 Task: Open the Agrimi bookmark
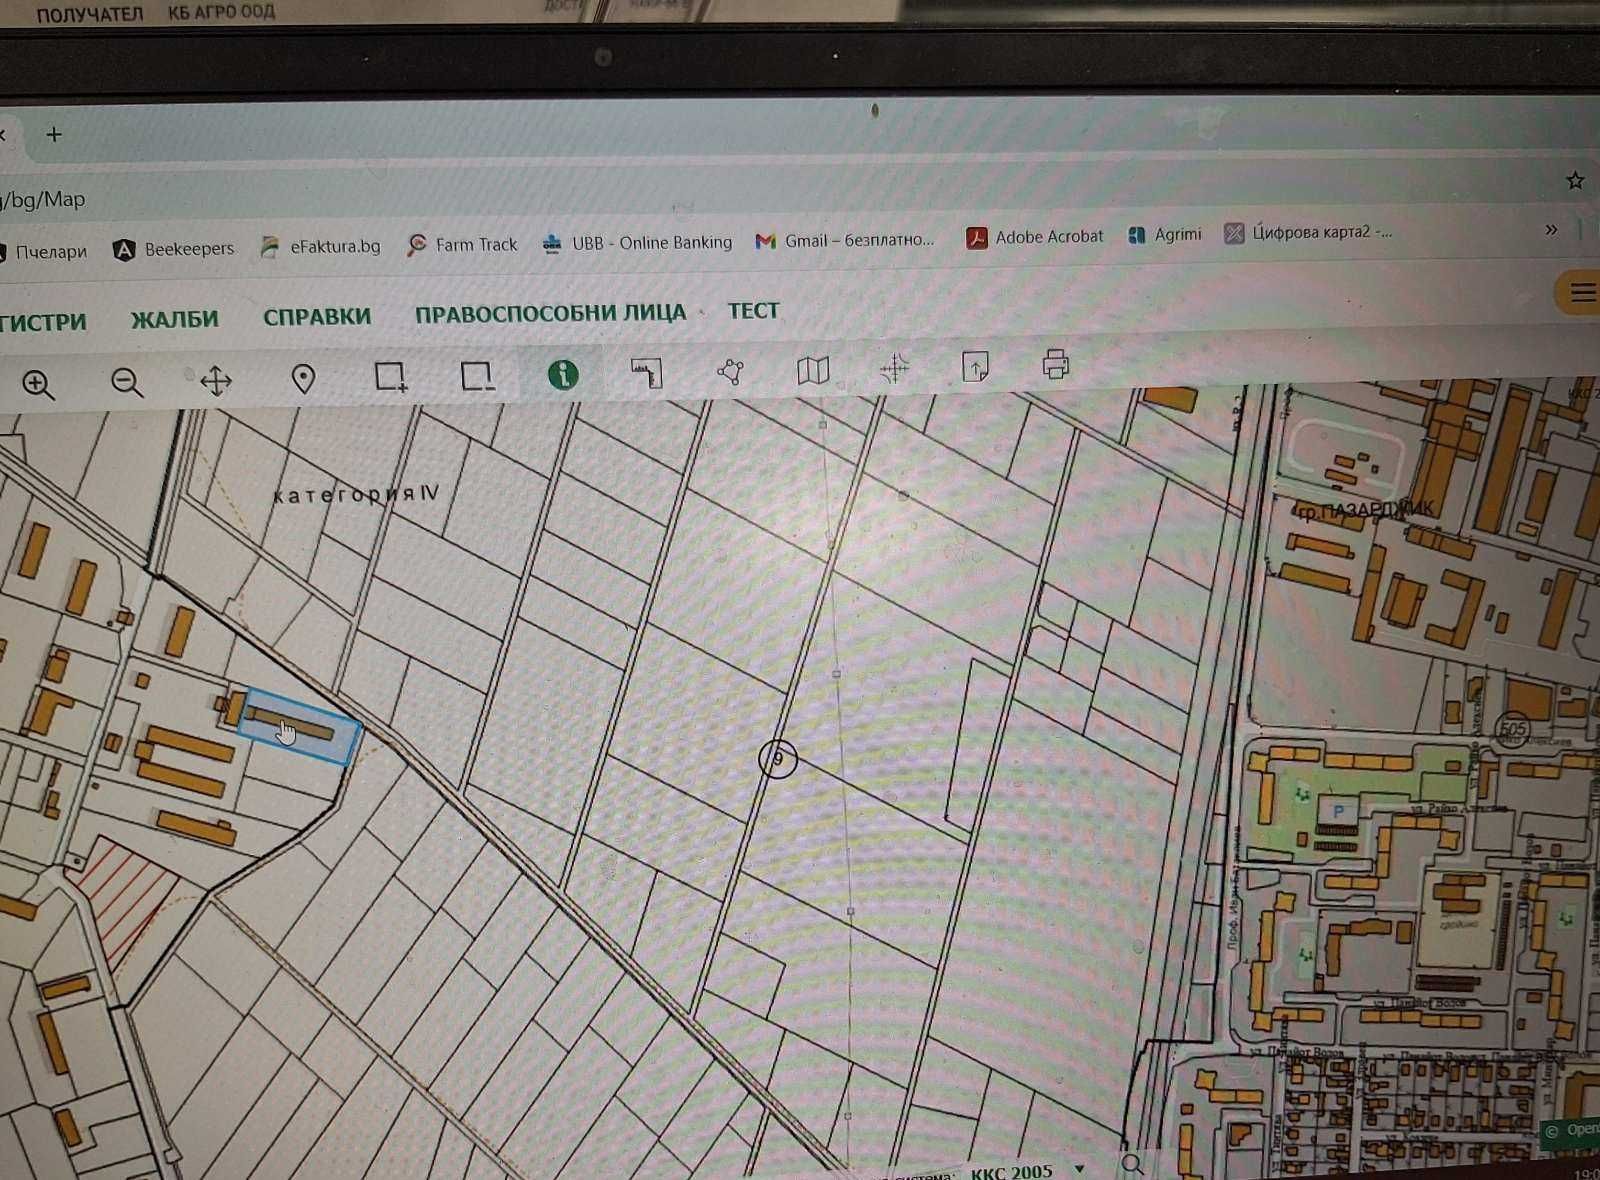(x=1164, y=234)
